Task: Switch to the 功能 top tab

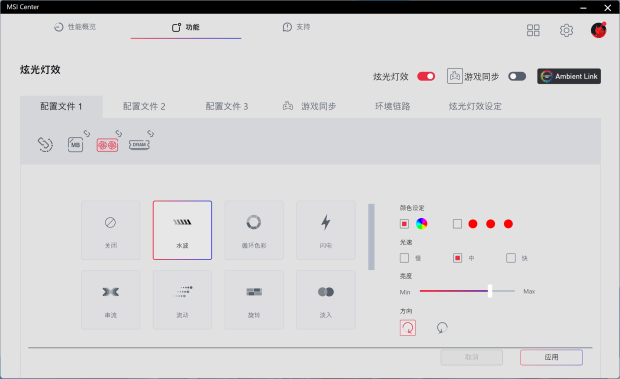Action: pyautogui.click(x=185, y=27)
